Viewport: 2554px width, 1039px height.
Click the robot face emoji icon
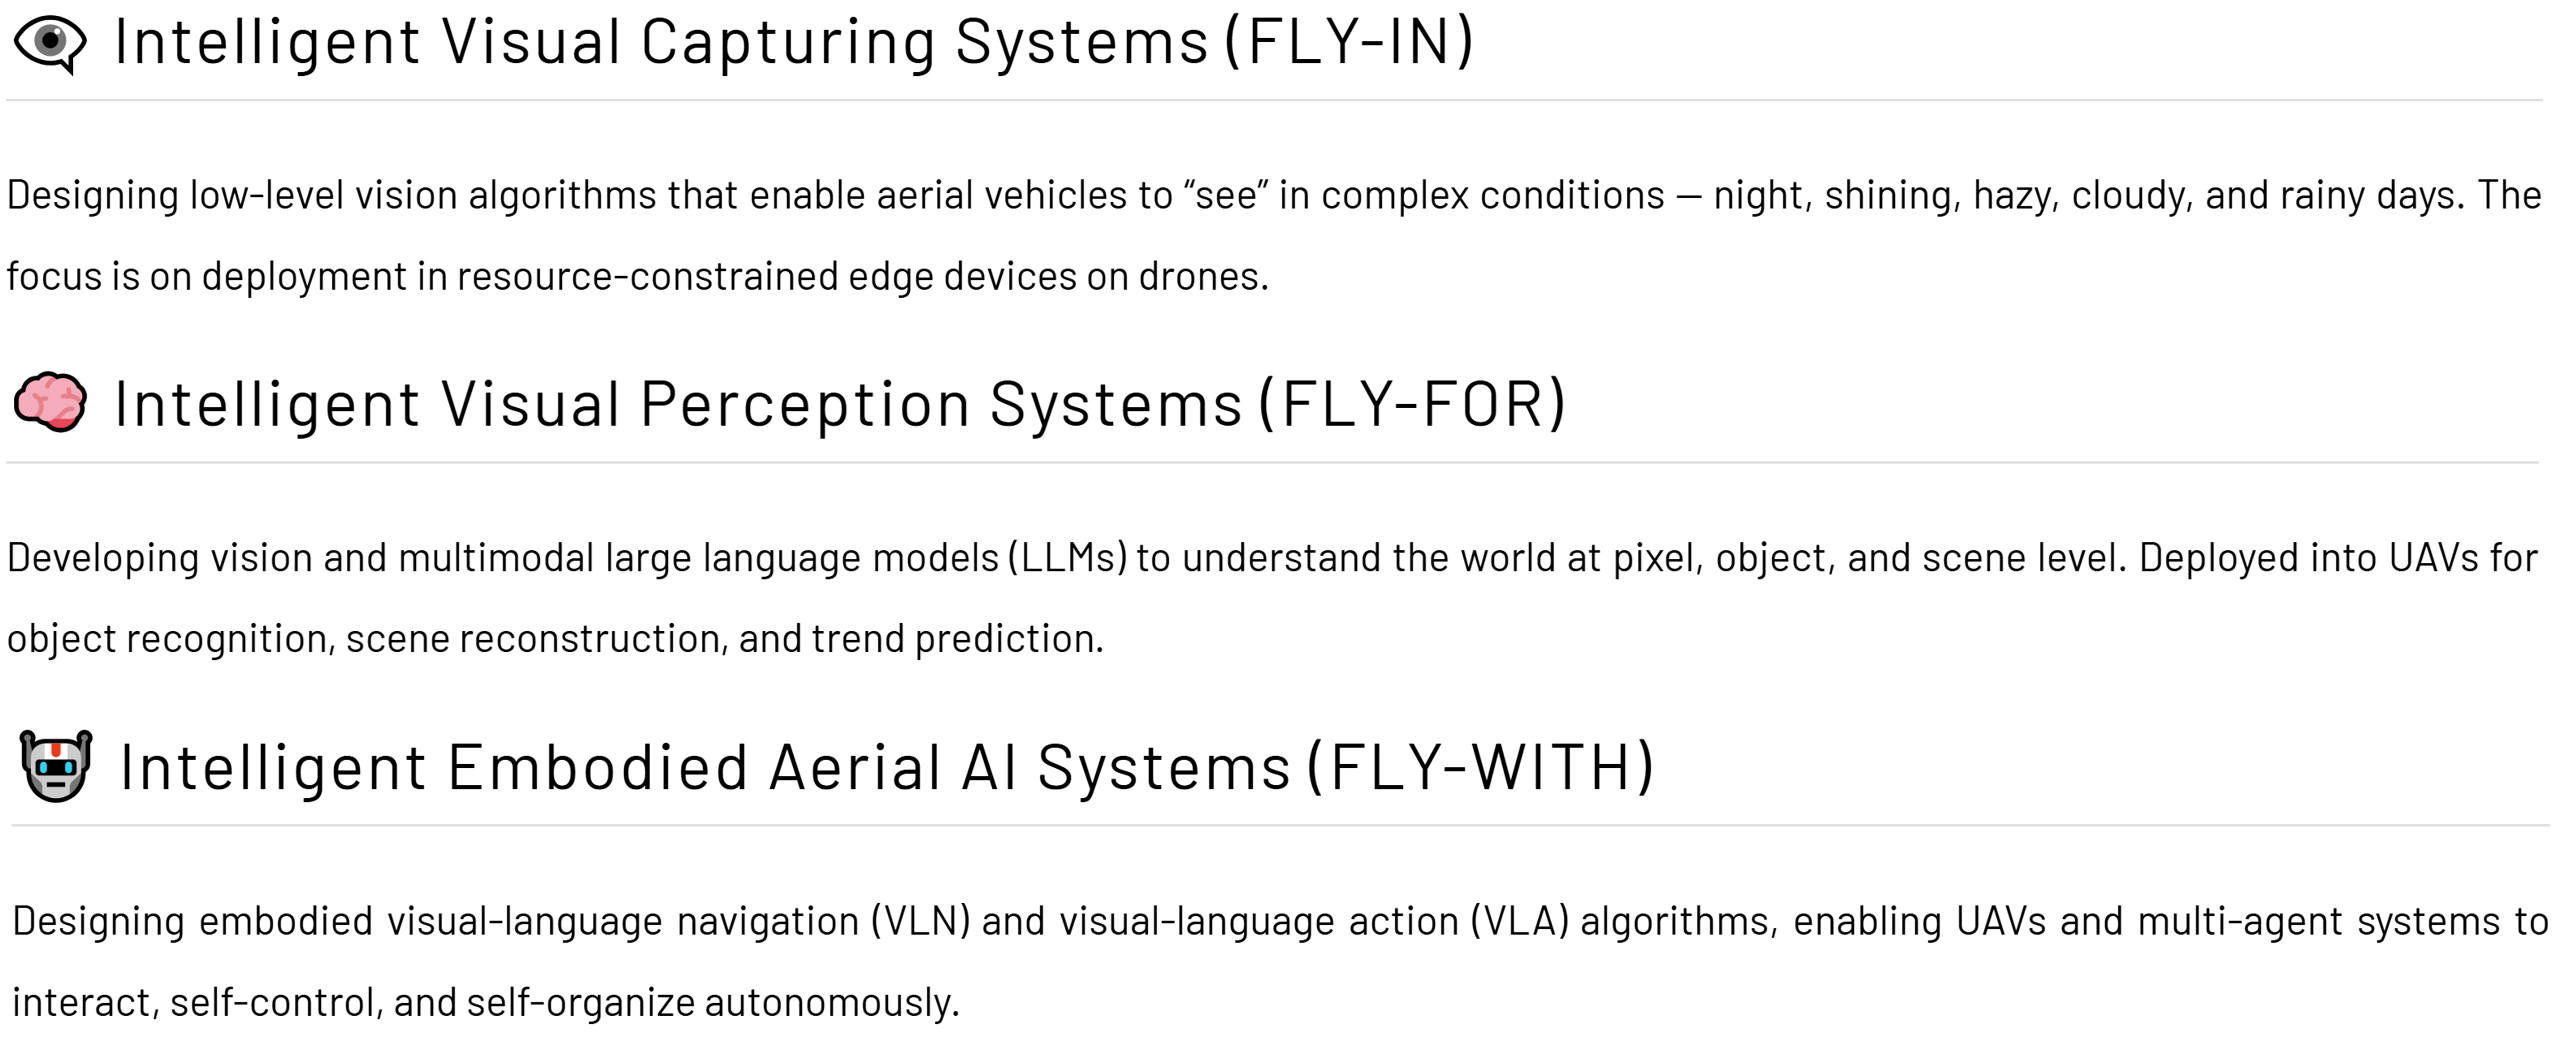[x=56, y=766]
